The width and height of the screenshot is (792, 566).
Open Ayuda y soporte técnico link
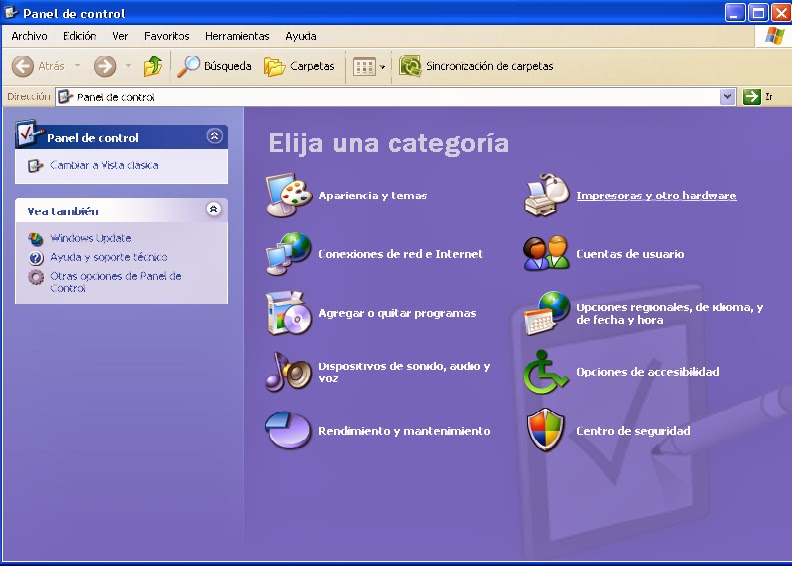[109, 257]
